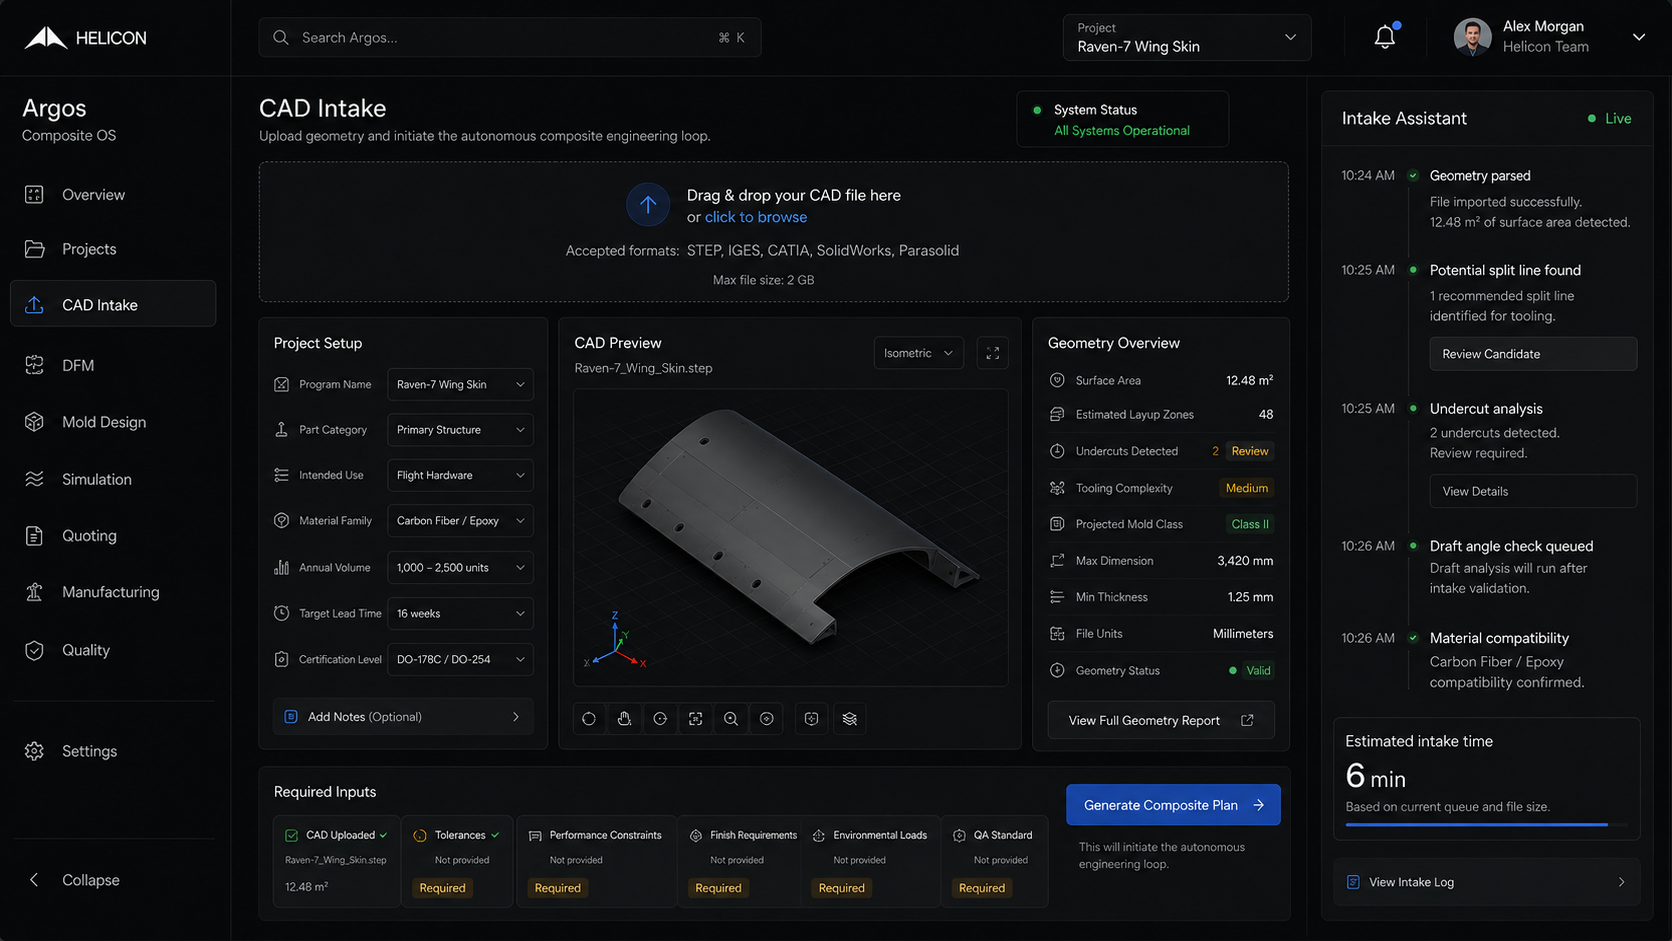This screenshot has height=941, width=1672.
Task: Click the Medium tooling complexity badge
Action: pos(1246,488)
